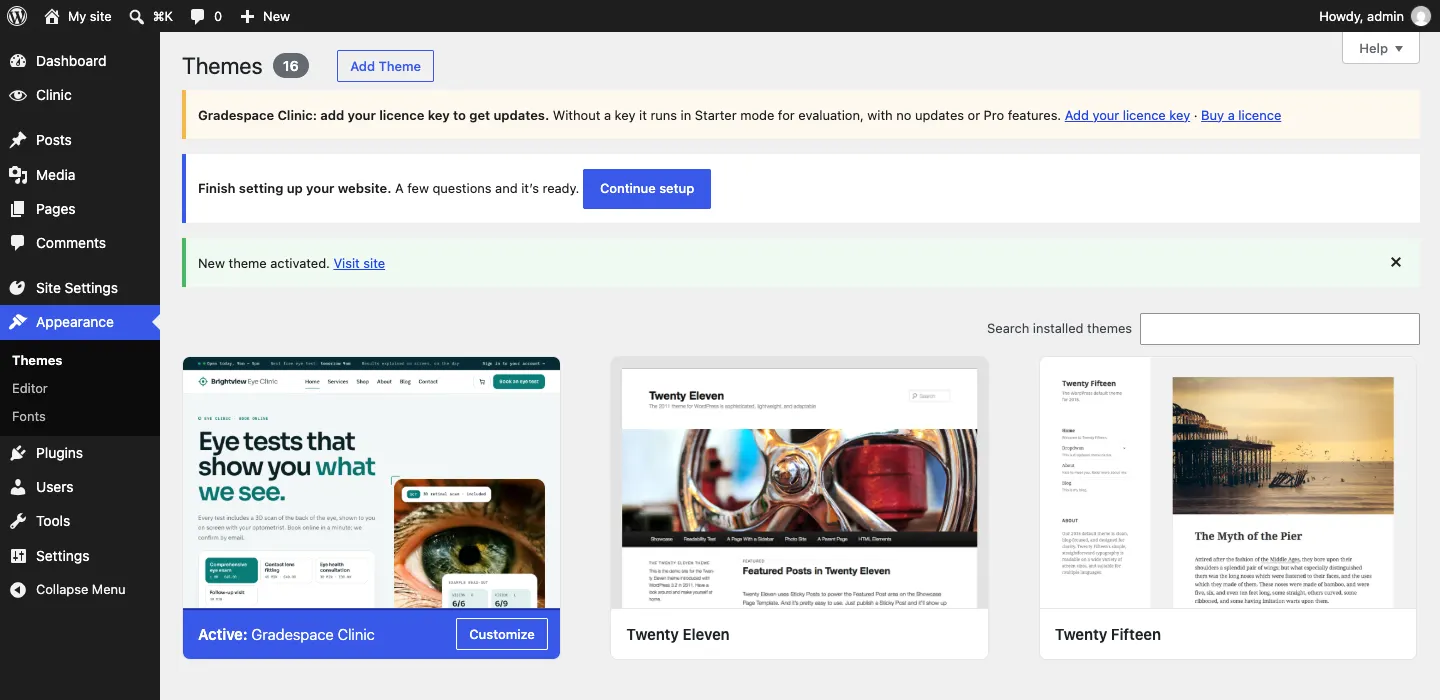
Task: Click the Twenty Eleven theme name
Action: (x=678, y=634)
